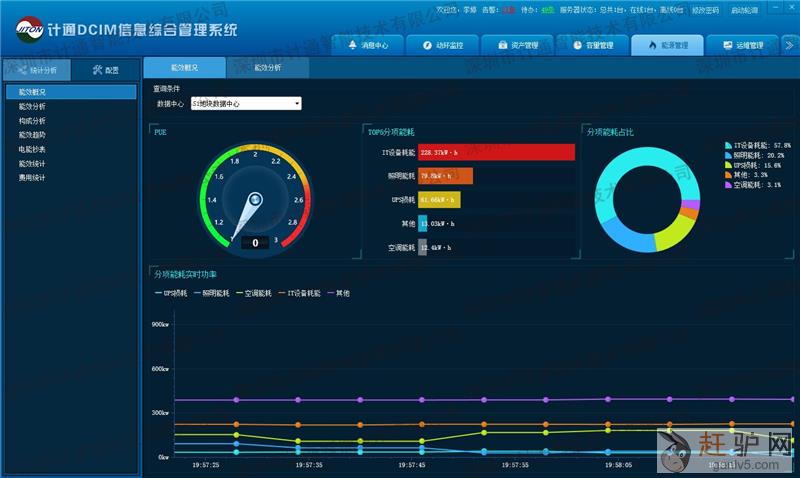Click the 统计分析 panel icon
The height and width of the screenshot is (478, 800).
[22, 70]
